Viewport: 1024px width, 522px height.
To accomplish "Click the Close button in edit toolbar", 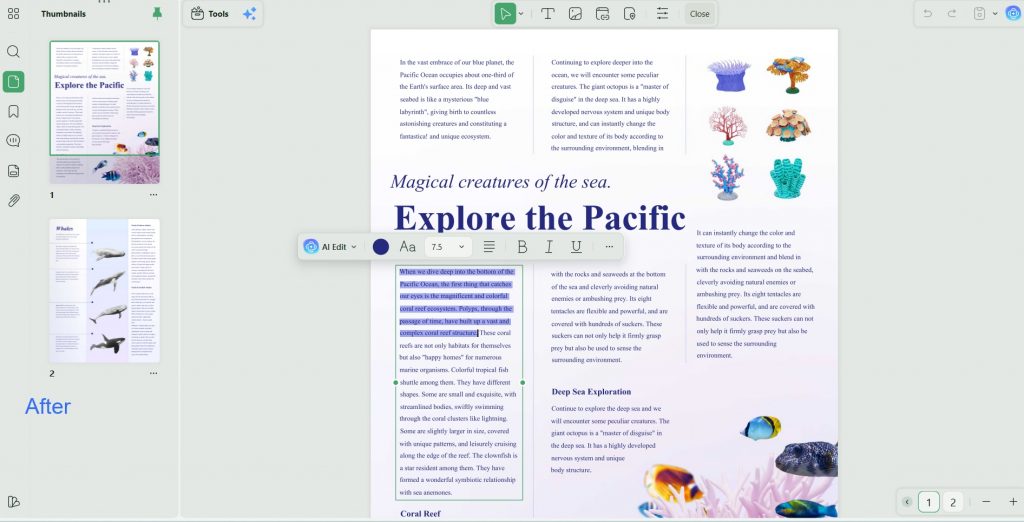I will [x=699, y=14].
